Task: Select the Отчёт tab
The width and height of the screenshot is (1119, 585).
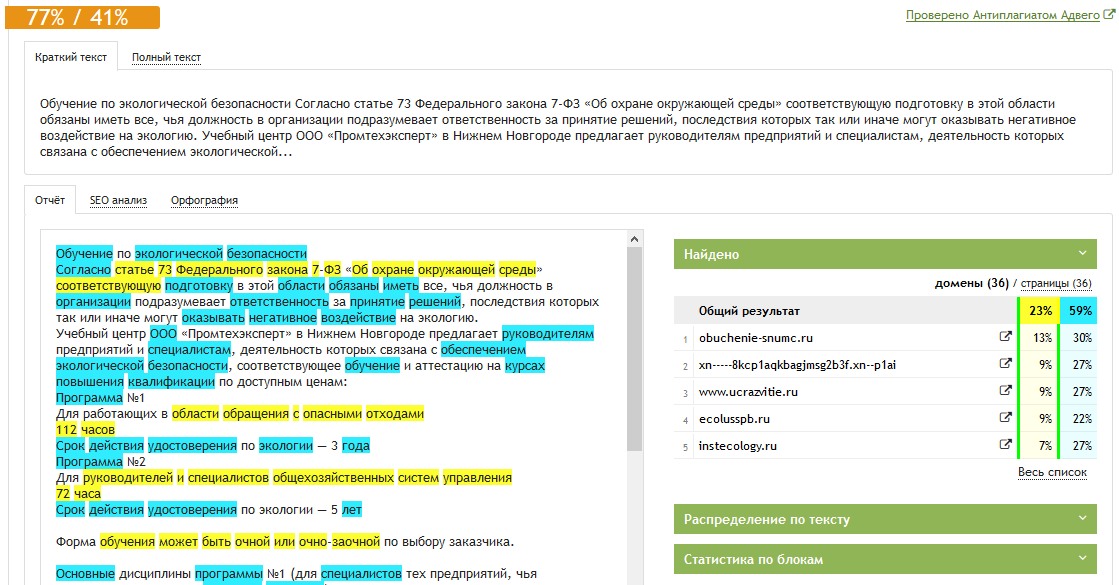Action: pos(50,200)
